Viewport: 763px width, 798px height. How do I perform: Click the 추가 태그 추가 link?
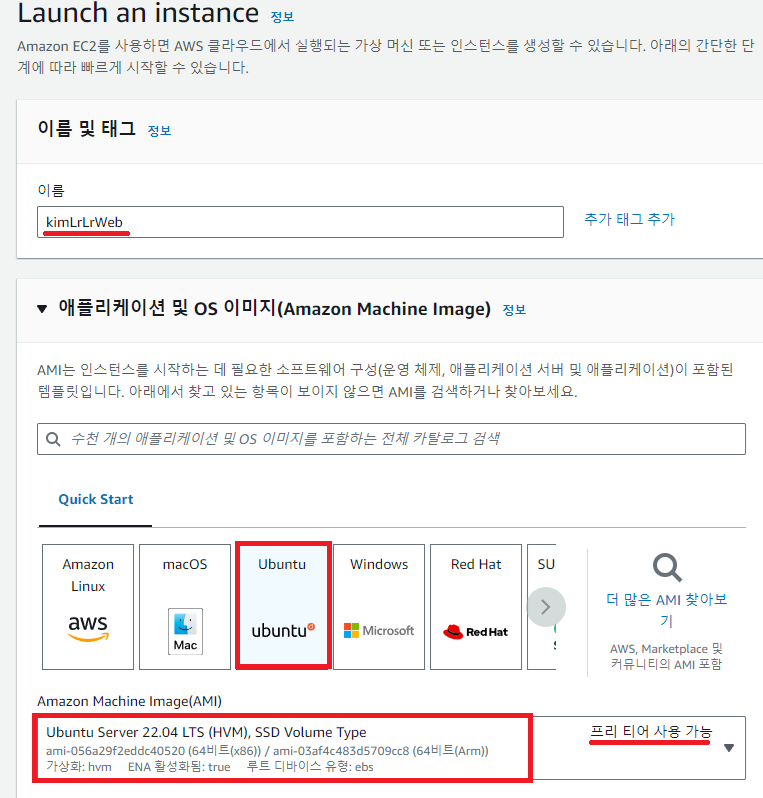point(629,219)
